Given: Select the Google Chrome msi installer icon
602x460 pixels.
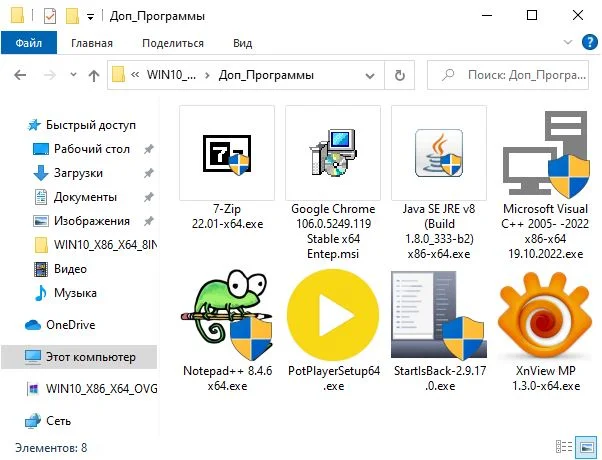Looking at the screenshot, I should click(333, 153).
